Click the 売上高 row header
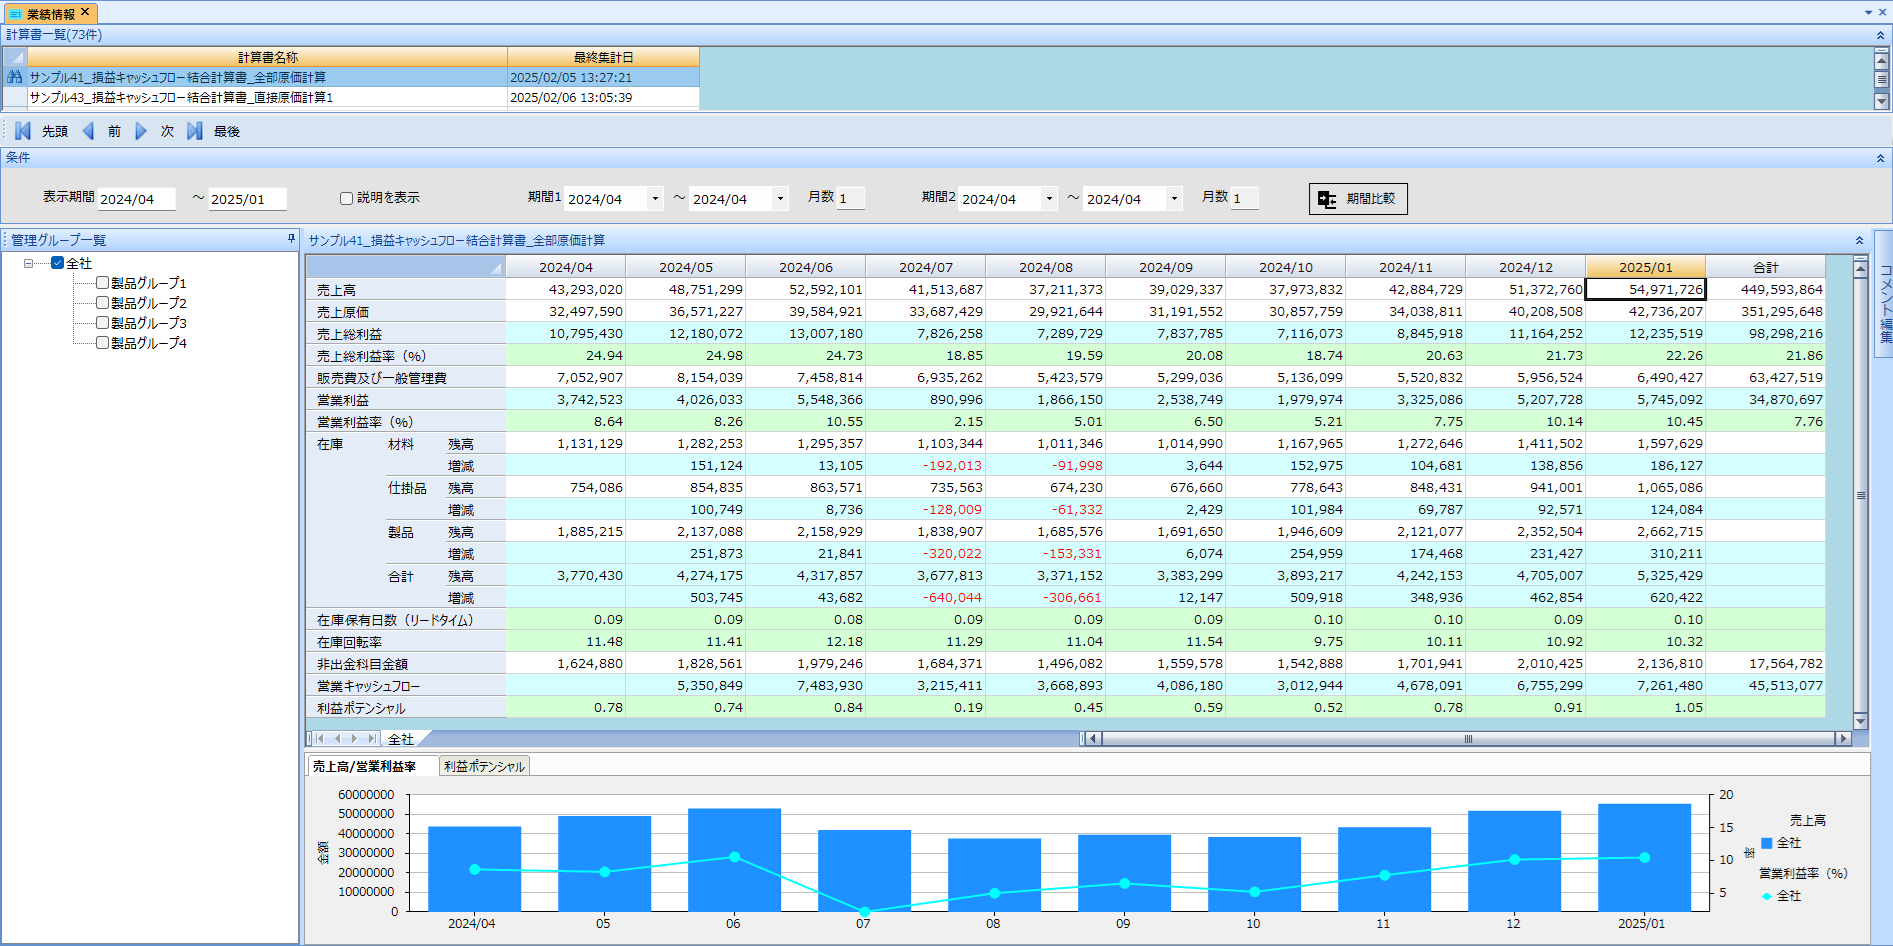The width and height of the screenshot is (1893, 946). pos(405,290)
